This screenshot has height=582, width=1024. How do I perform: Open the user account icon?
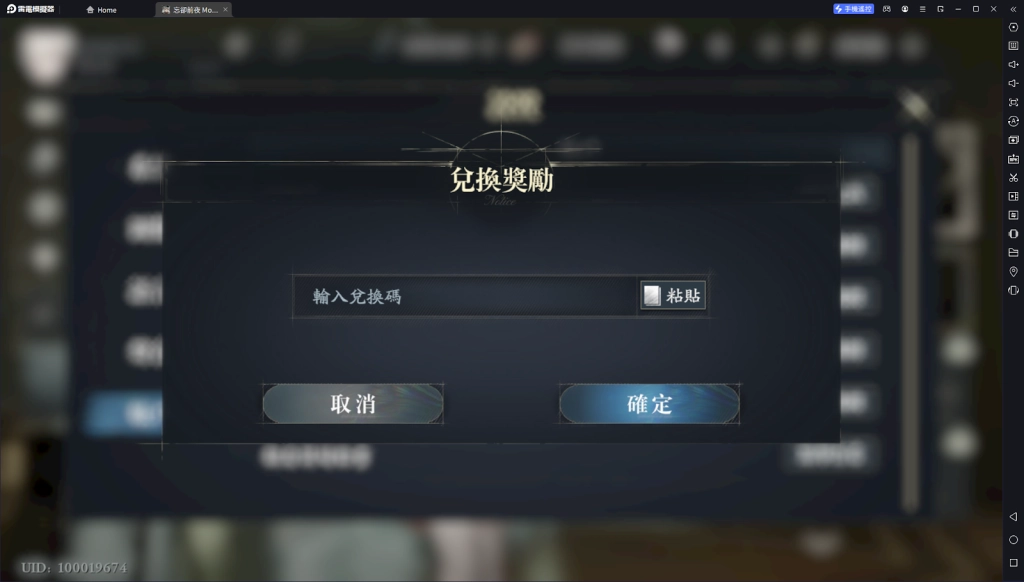click(x=904, y=9)
